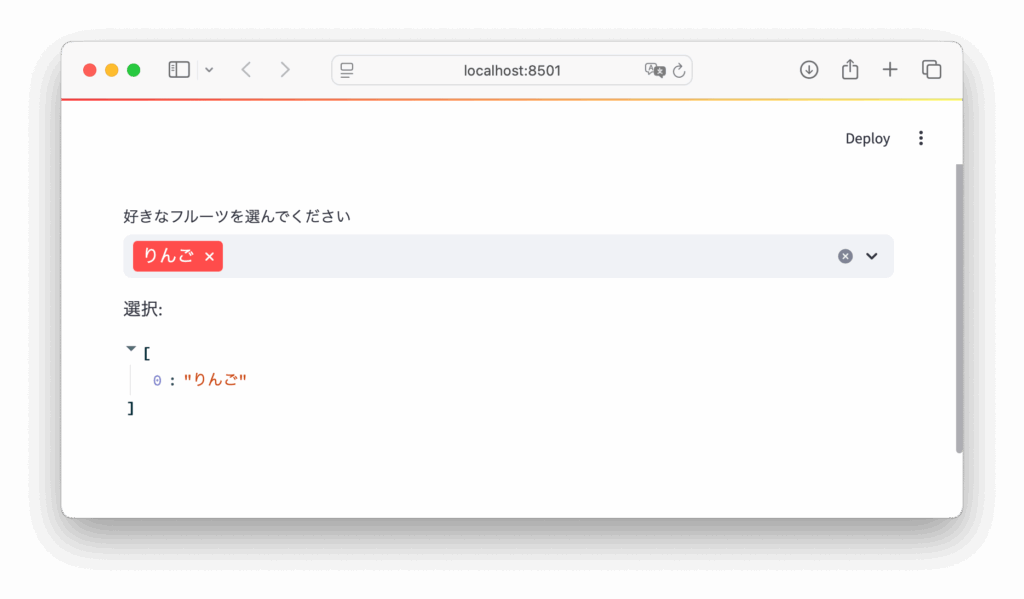
Task: Open a new tab with the plus icon
Action: pyautogui.click(x=890, y=70)
